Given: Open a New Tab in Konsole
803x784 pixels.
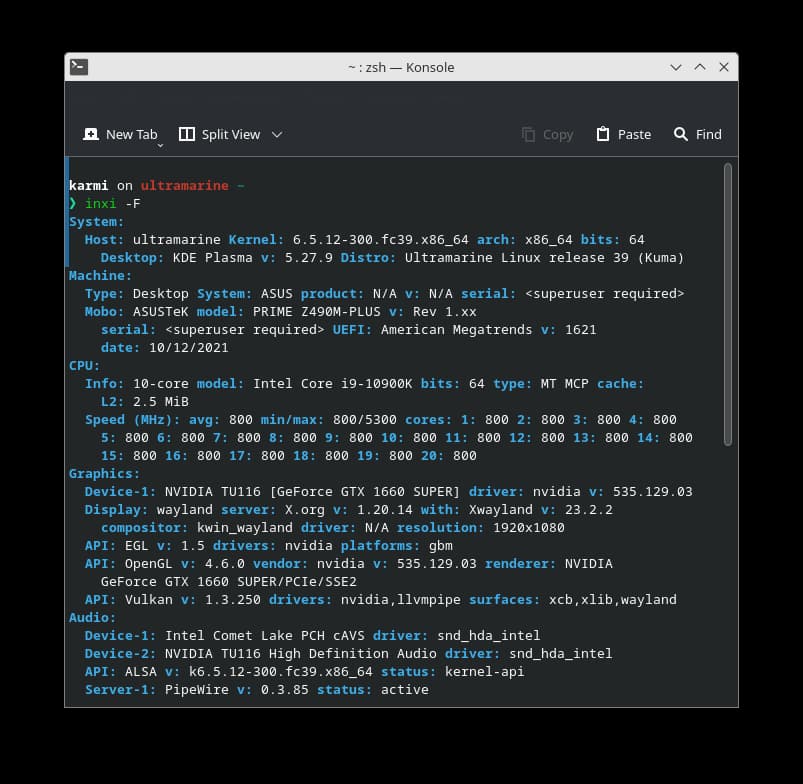Looking at the screenshot, I should [120, 135].
